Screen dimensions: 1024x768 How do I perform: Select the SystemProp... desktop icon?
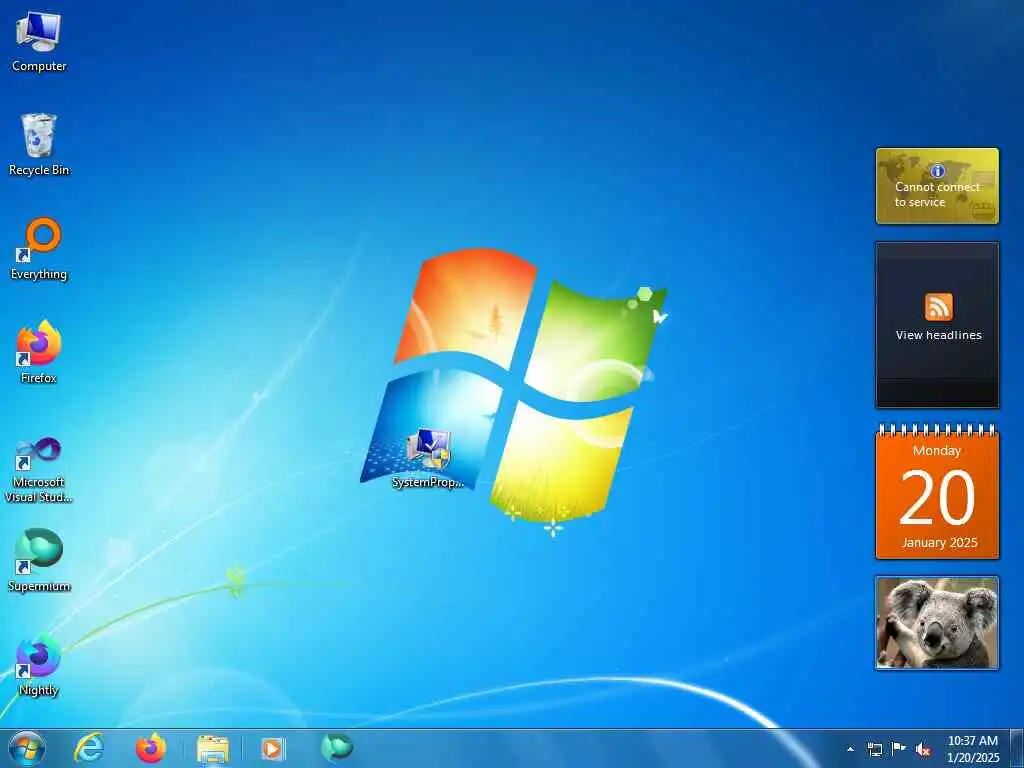pos(428,459)
